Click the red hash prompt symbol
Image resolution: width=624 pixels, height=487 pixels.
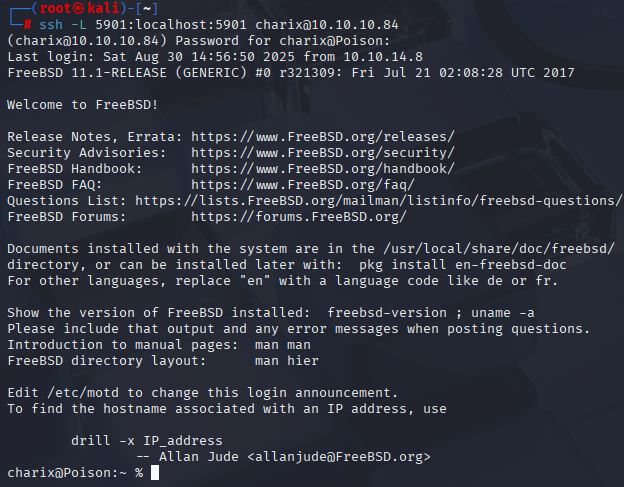(x=27, y=25)
